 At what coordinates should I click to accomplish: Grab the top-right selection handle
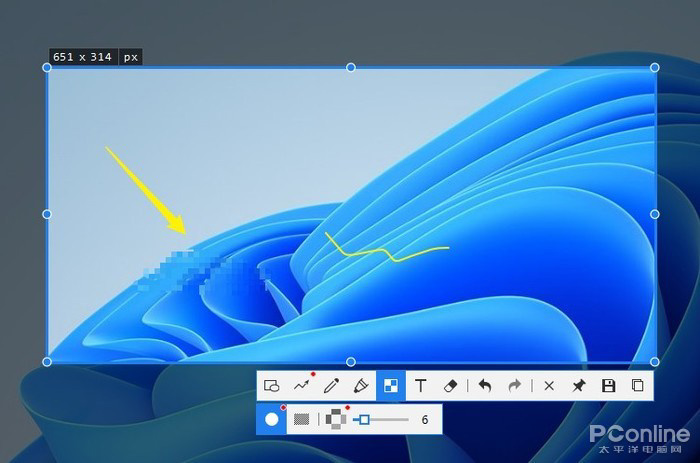[x=654, y=67]
